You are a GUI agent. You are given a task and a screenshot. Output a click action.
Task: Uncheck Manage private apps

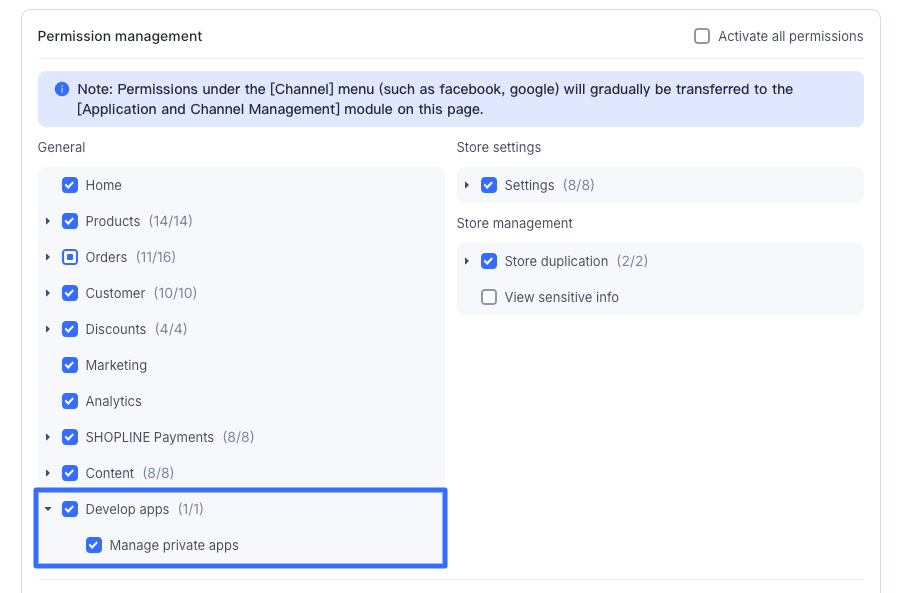click(94, 545)
